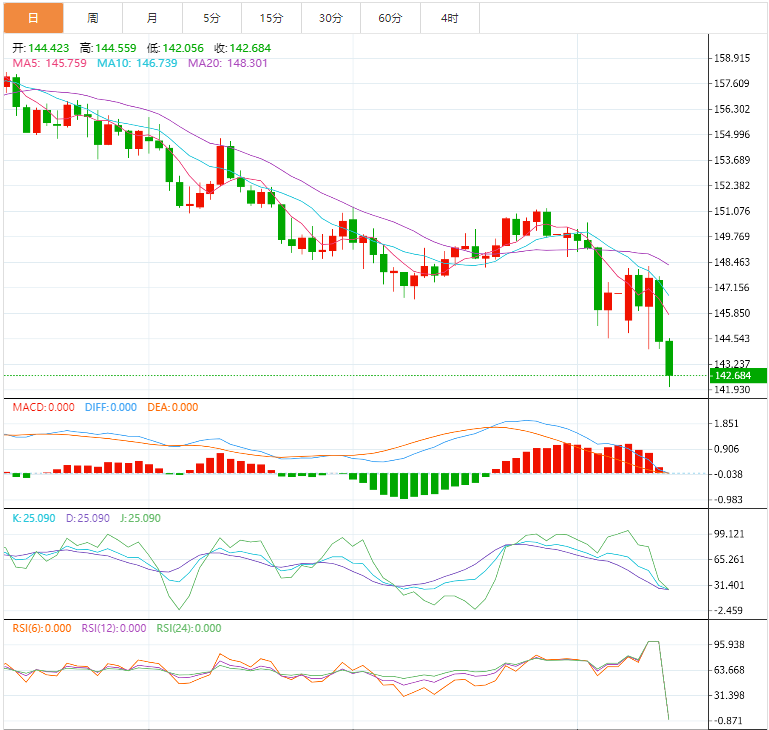Click the 152.382 price axis label
The width and height of the screenshot is (769, 730).
coord(732,185)
